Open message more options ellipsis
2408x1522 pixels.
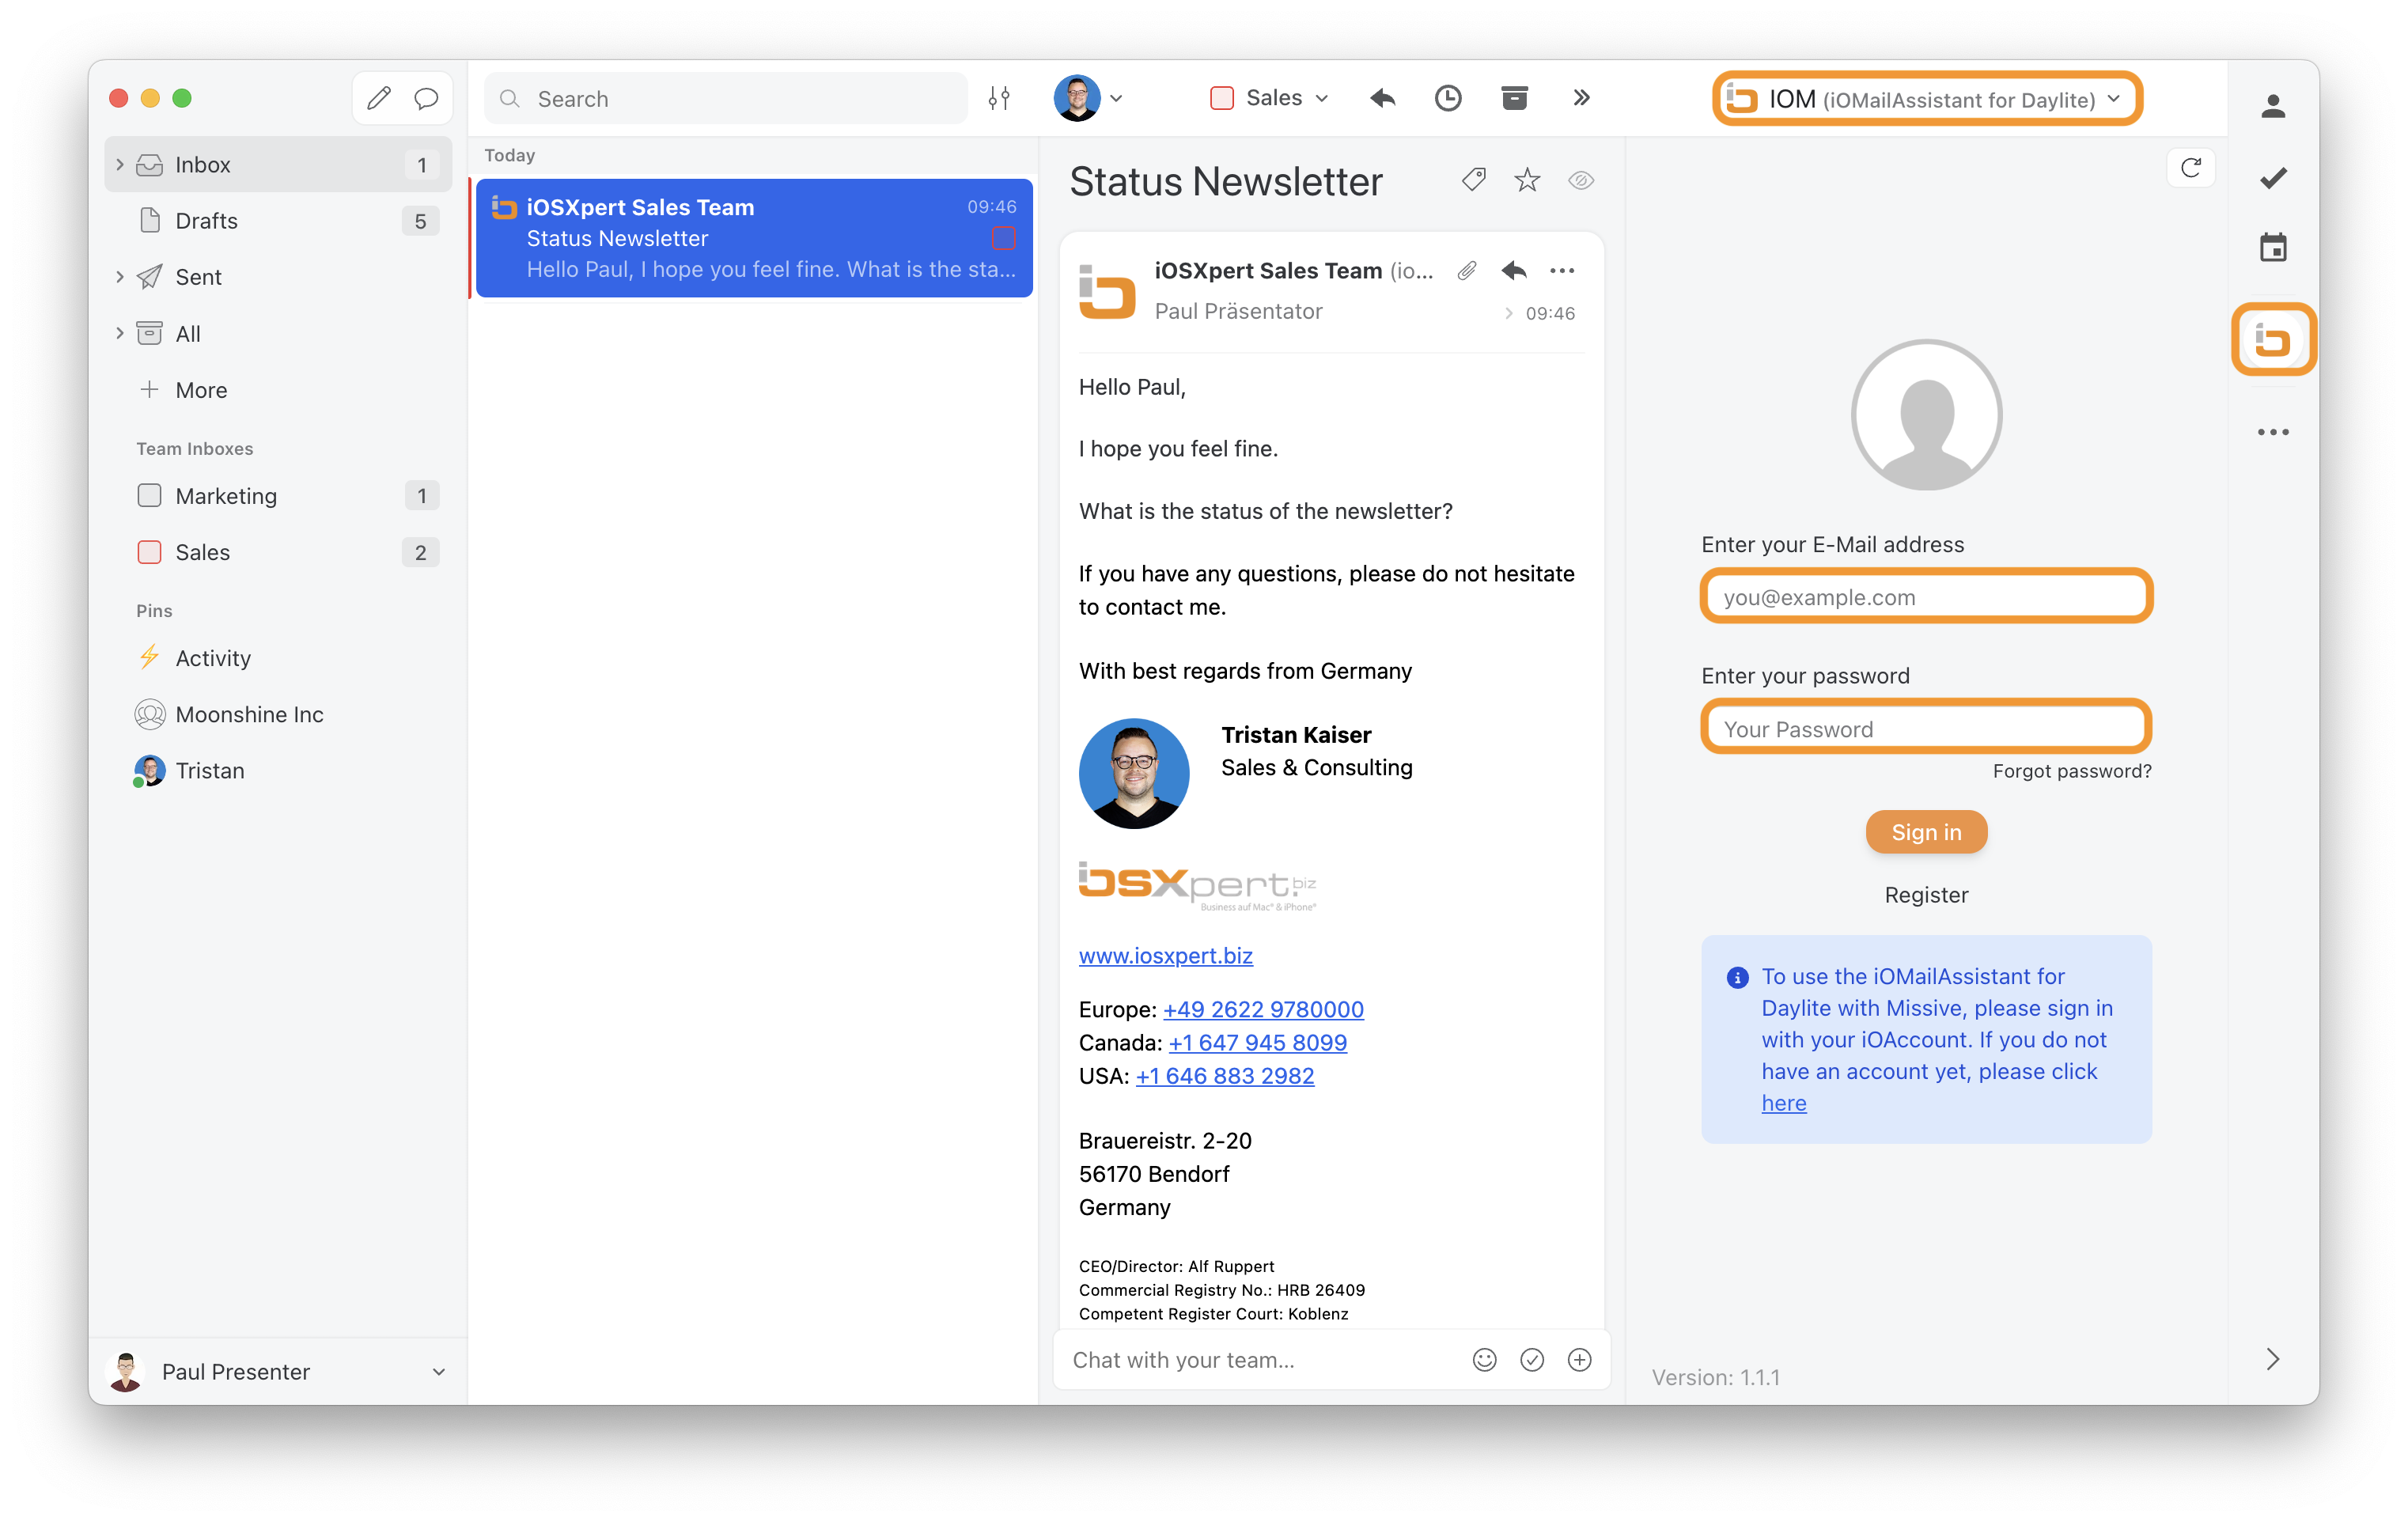1562,270
